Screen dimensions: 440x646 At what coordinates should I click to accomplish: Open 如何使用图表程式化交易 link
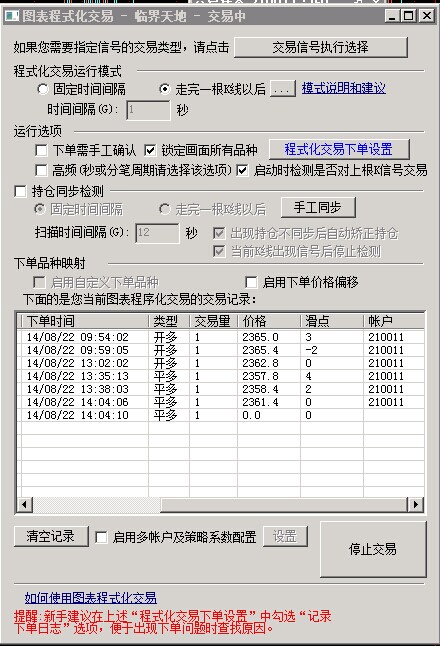coord(91,598)
